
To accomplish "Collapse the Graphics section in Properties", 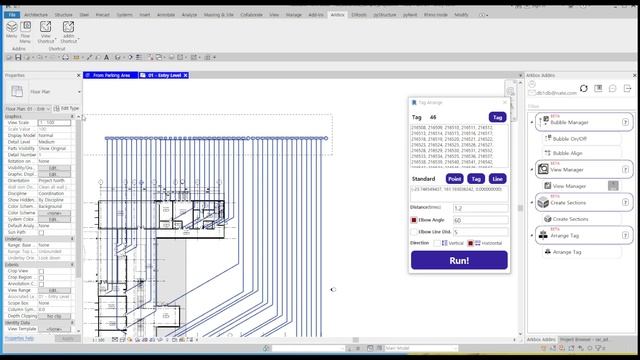I will tap(72, 116).
